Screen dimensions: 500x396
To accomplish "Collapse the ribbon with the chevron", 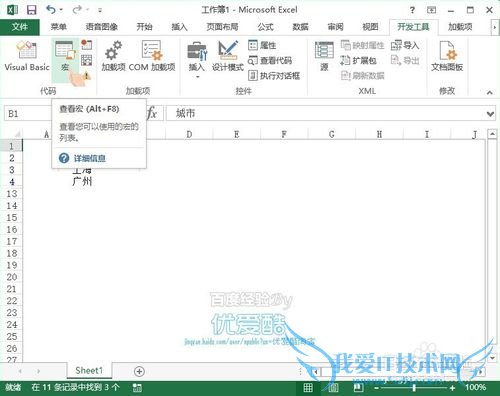I will pos(489,92).
